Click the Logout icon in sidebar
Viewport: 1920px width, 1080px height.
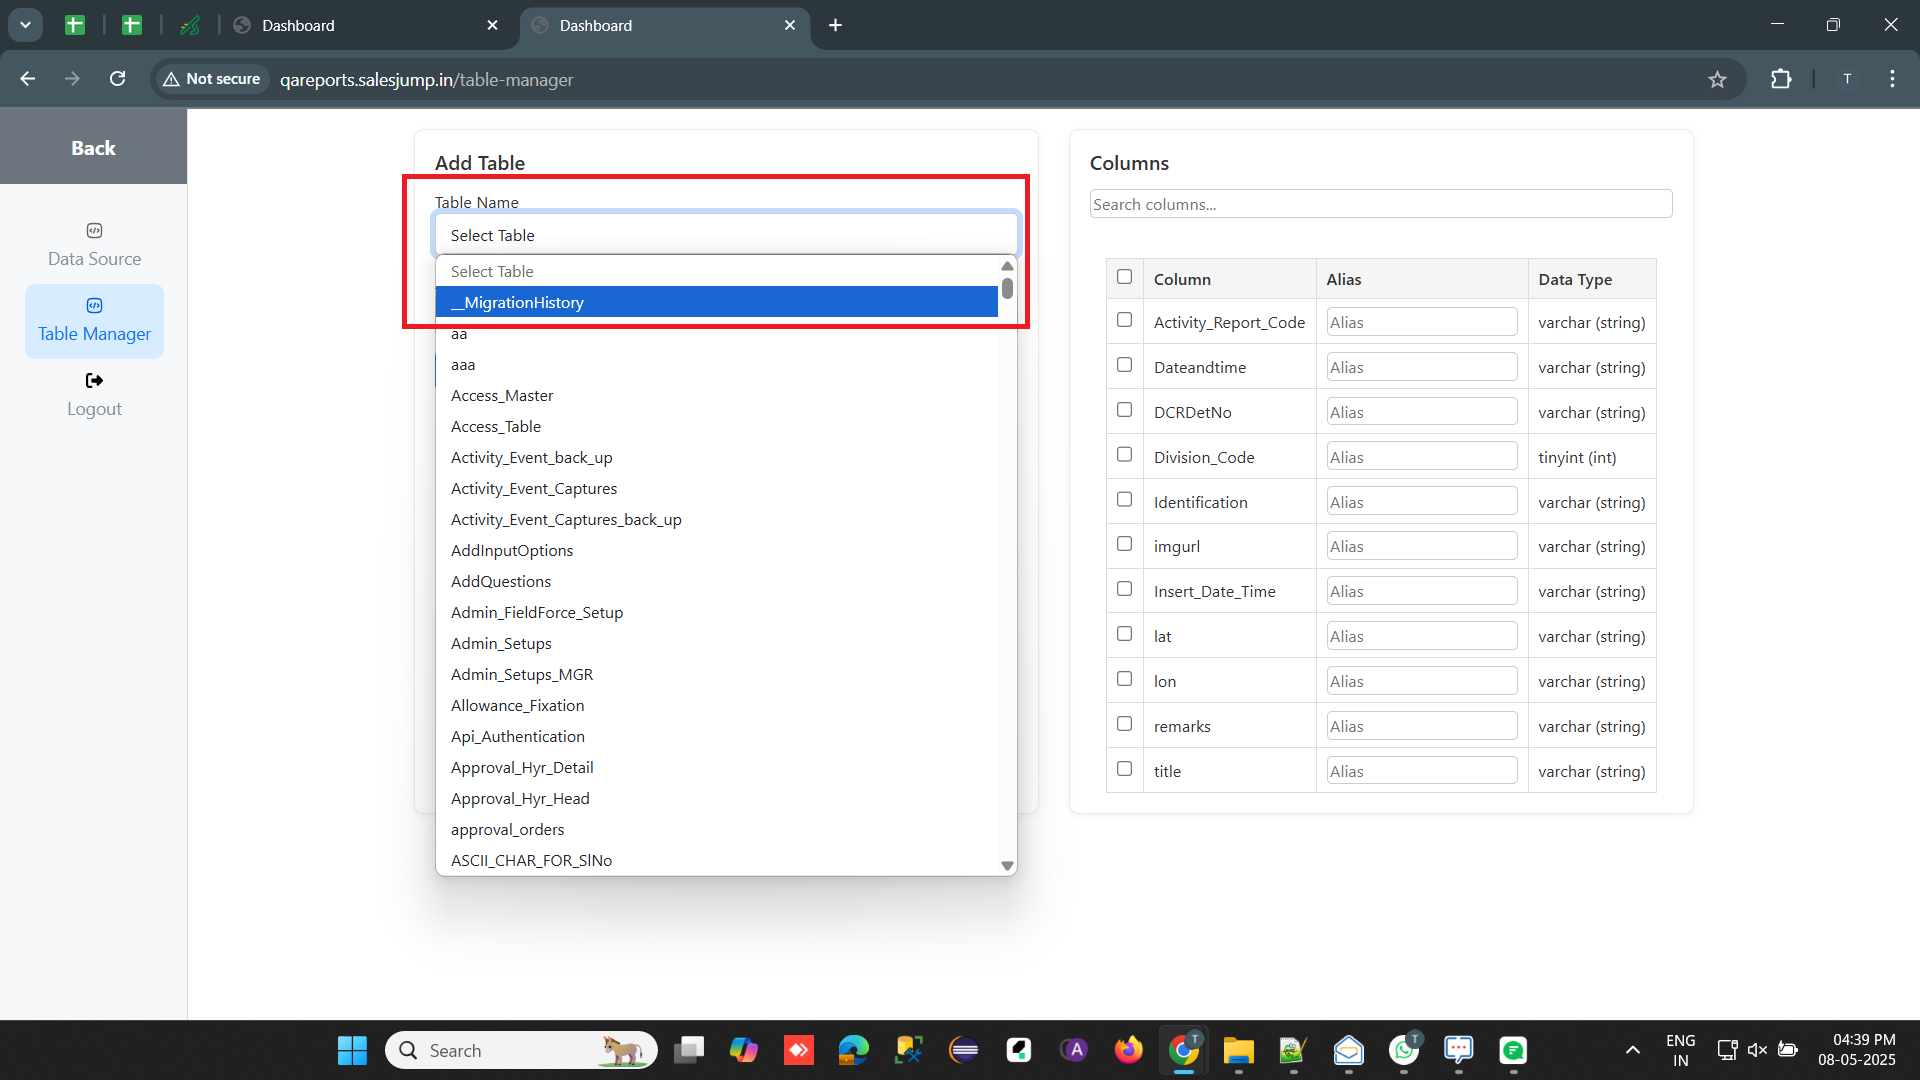coord(94,381)
